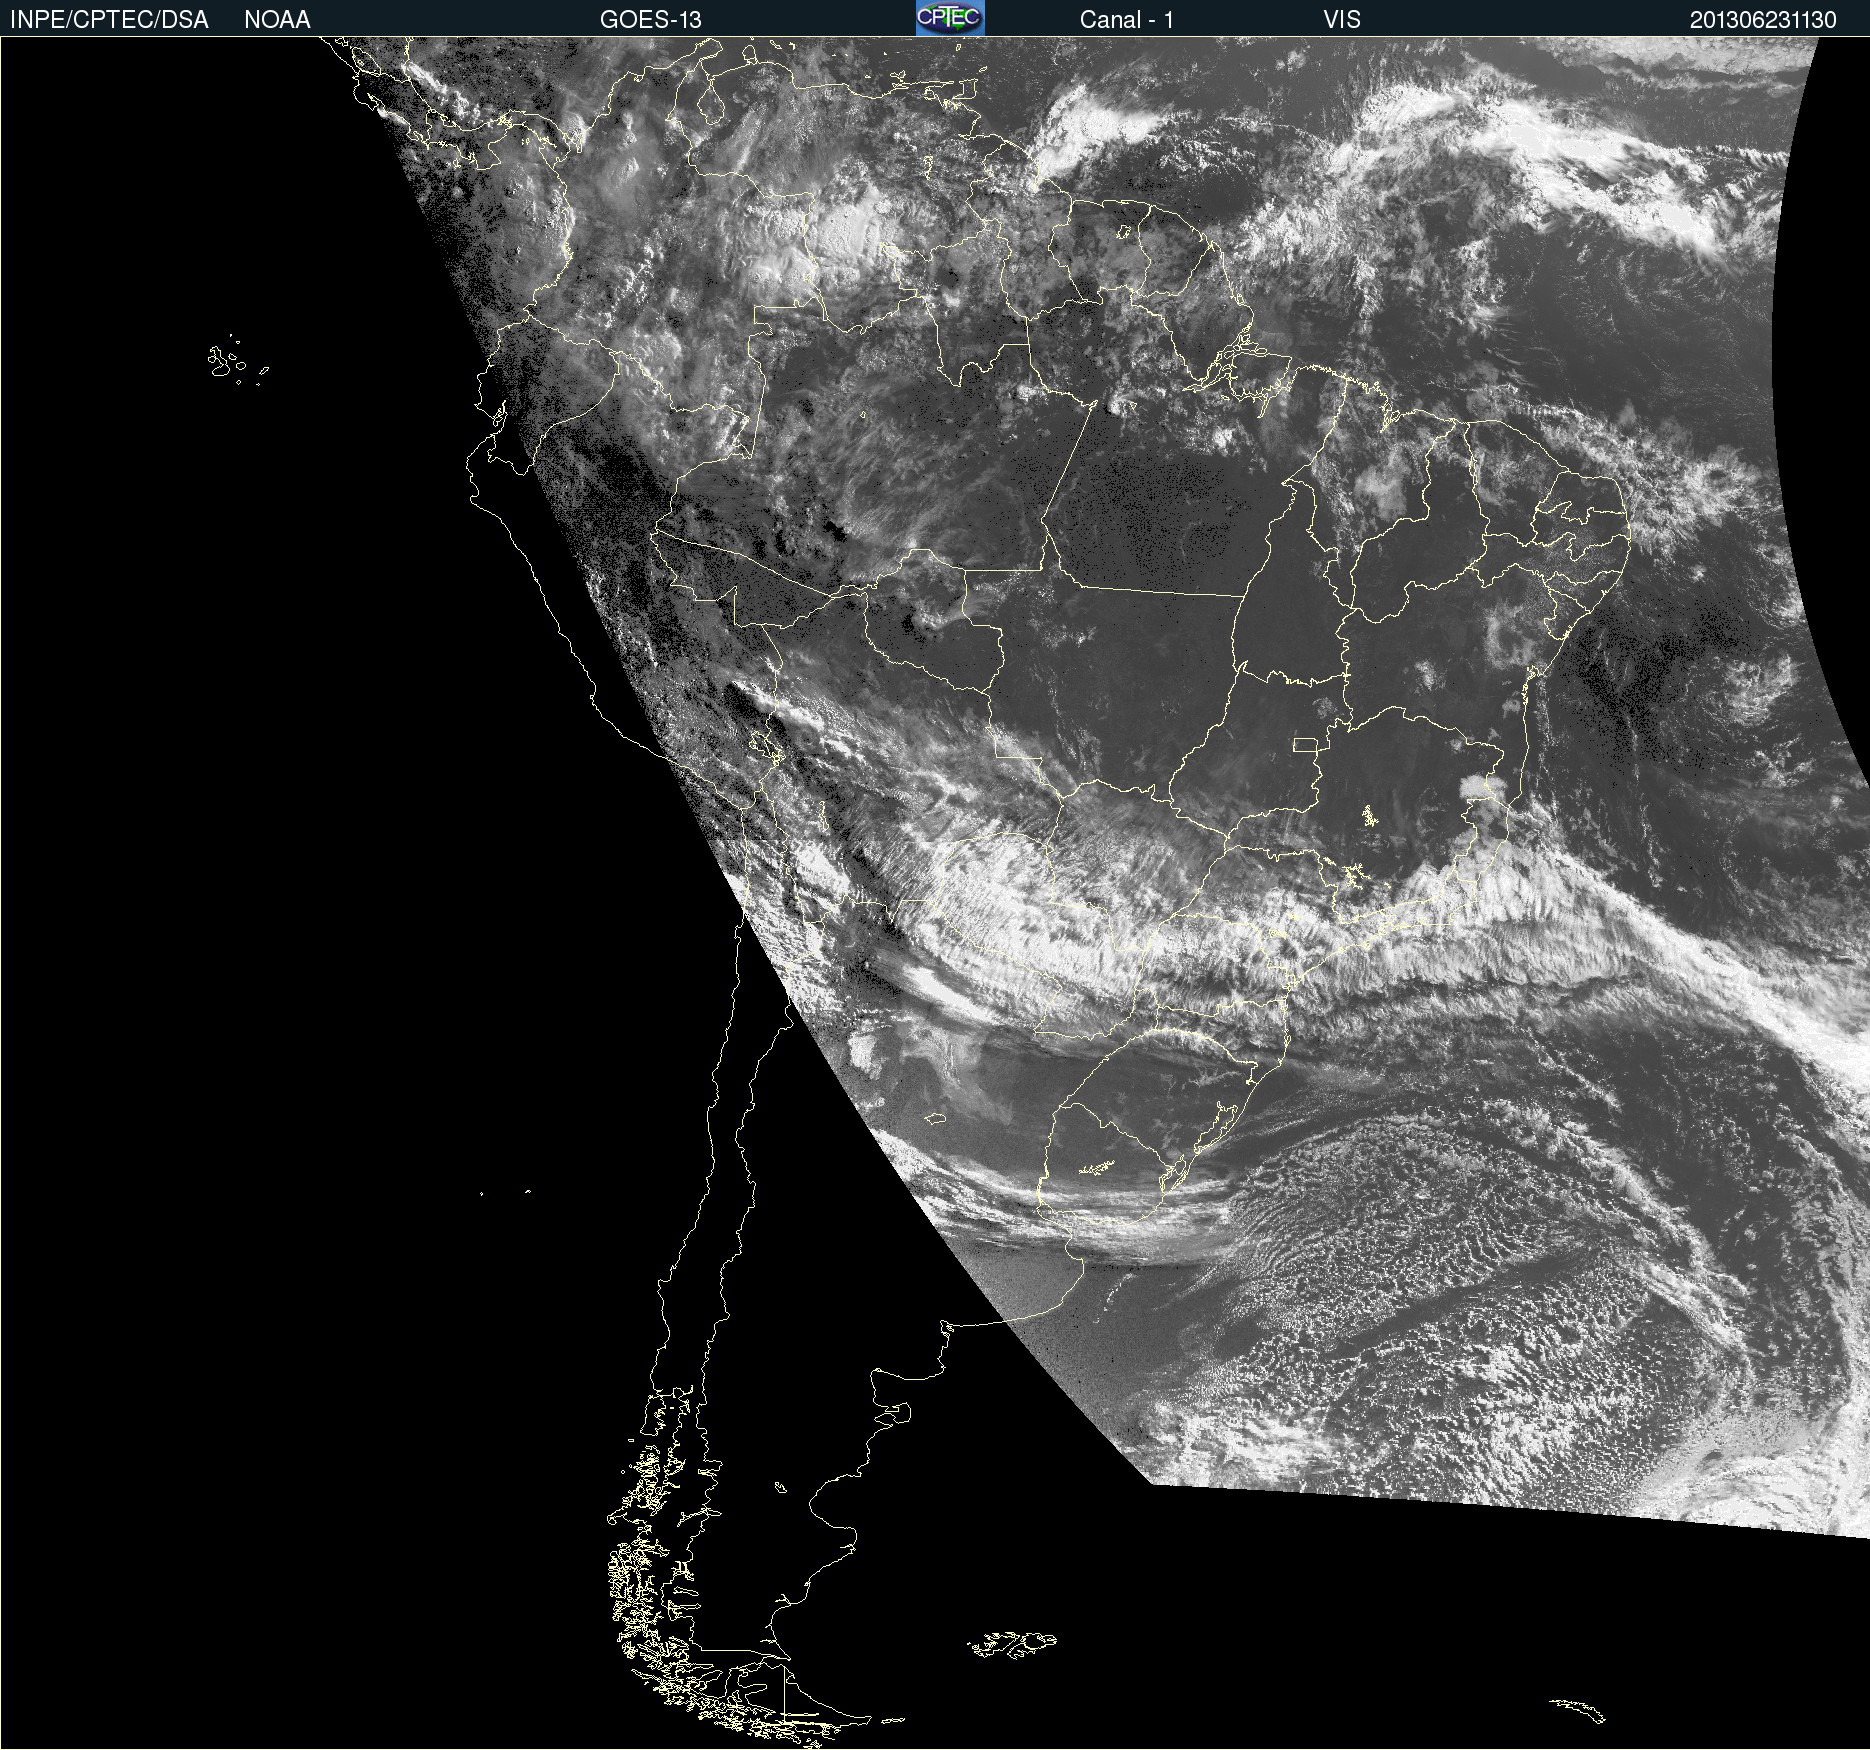The image size is (1870, 1750).
Task: Click the NOAA label in the header
Action: pos(277,20)
